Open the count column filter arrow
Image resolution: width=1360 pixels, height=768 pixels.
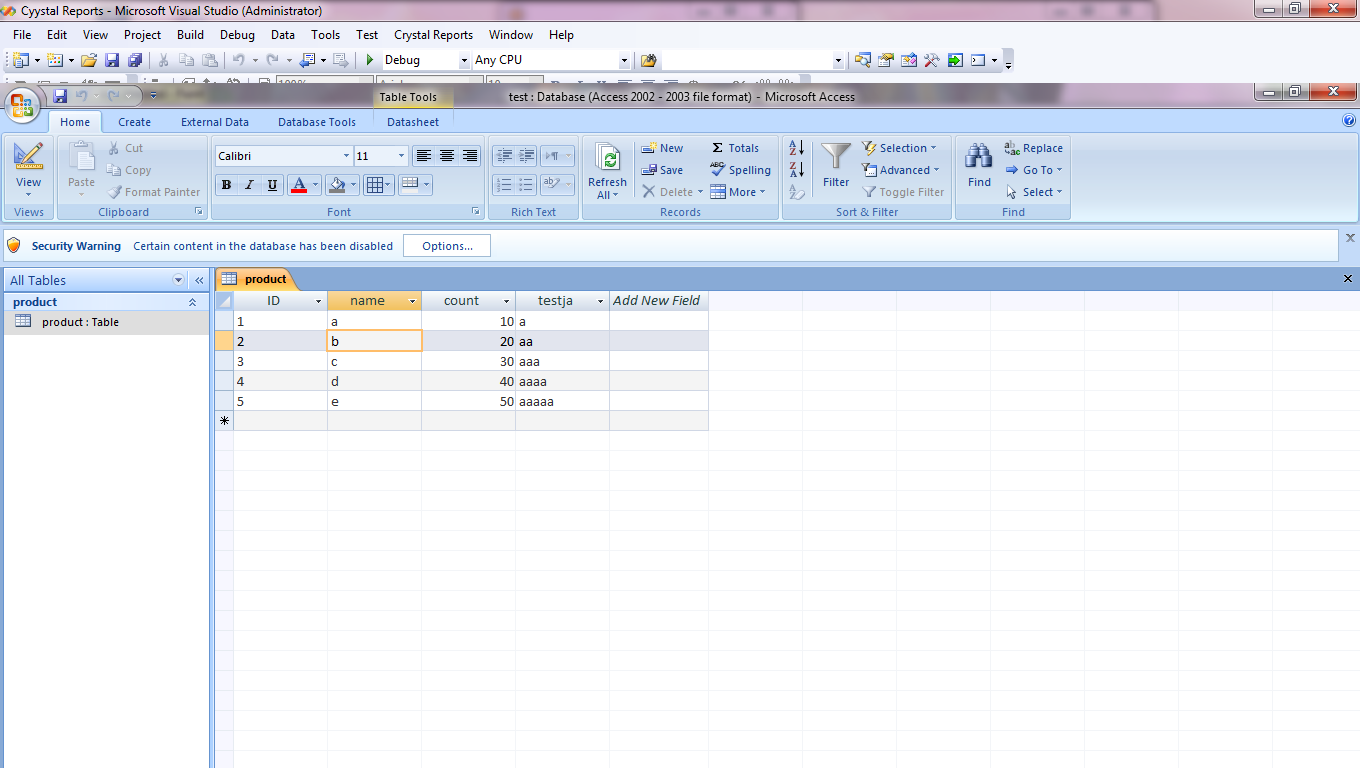coord(506,301)
